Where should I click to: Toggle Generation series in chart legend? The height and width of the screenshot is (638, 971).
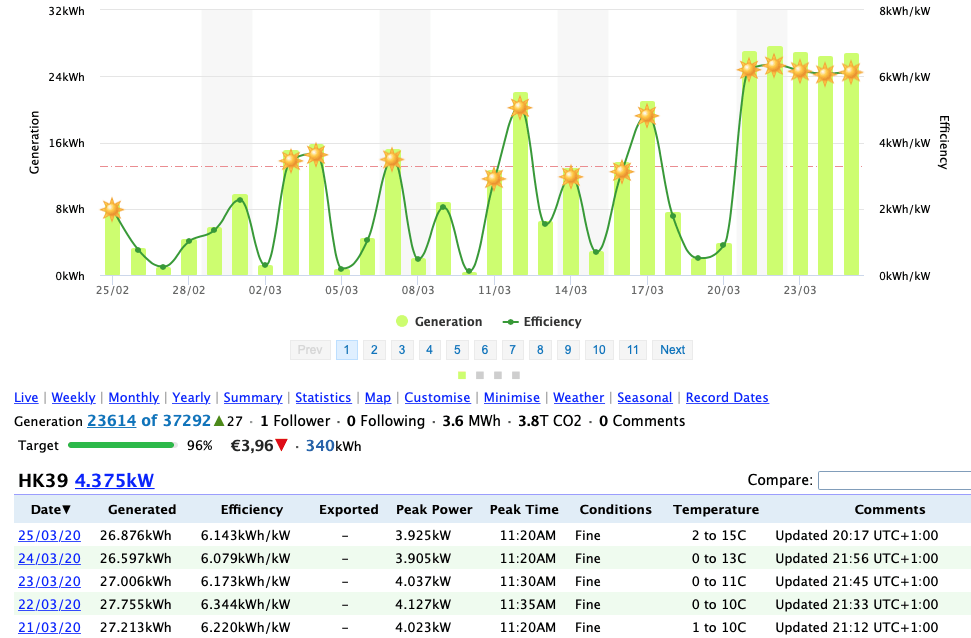(x=439, y=321)
